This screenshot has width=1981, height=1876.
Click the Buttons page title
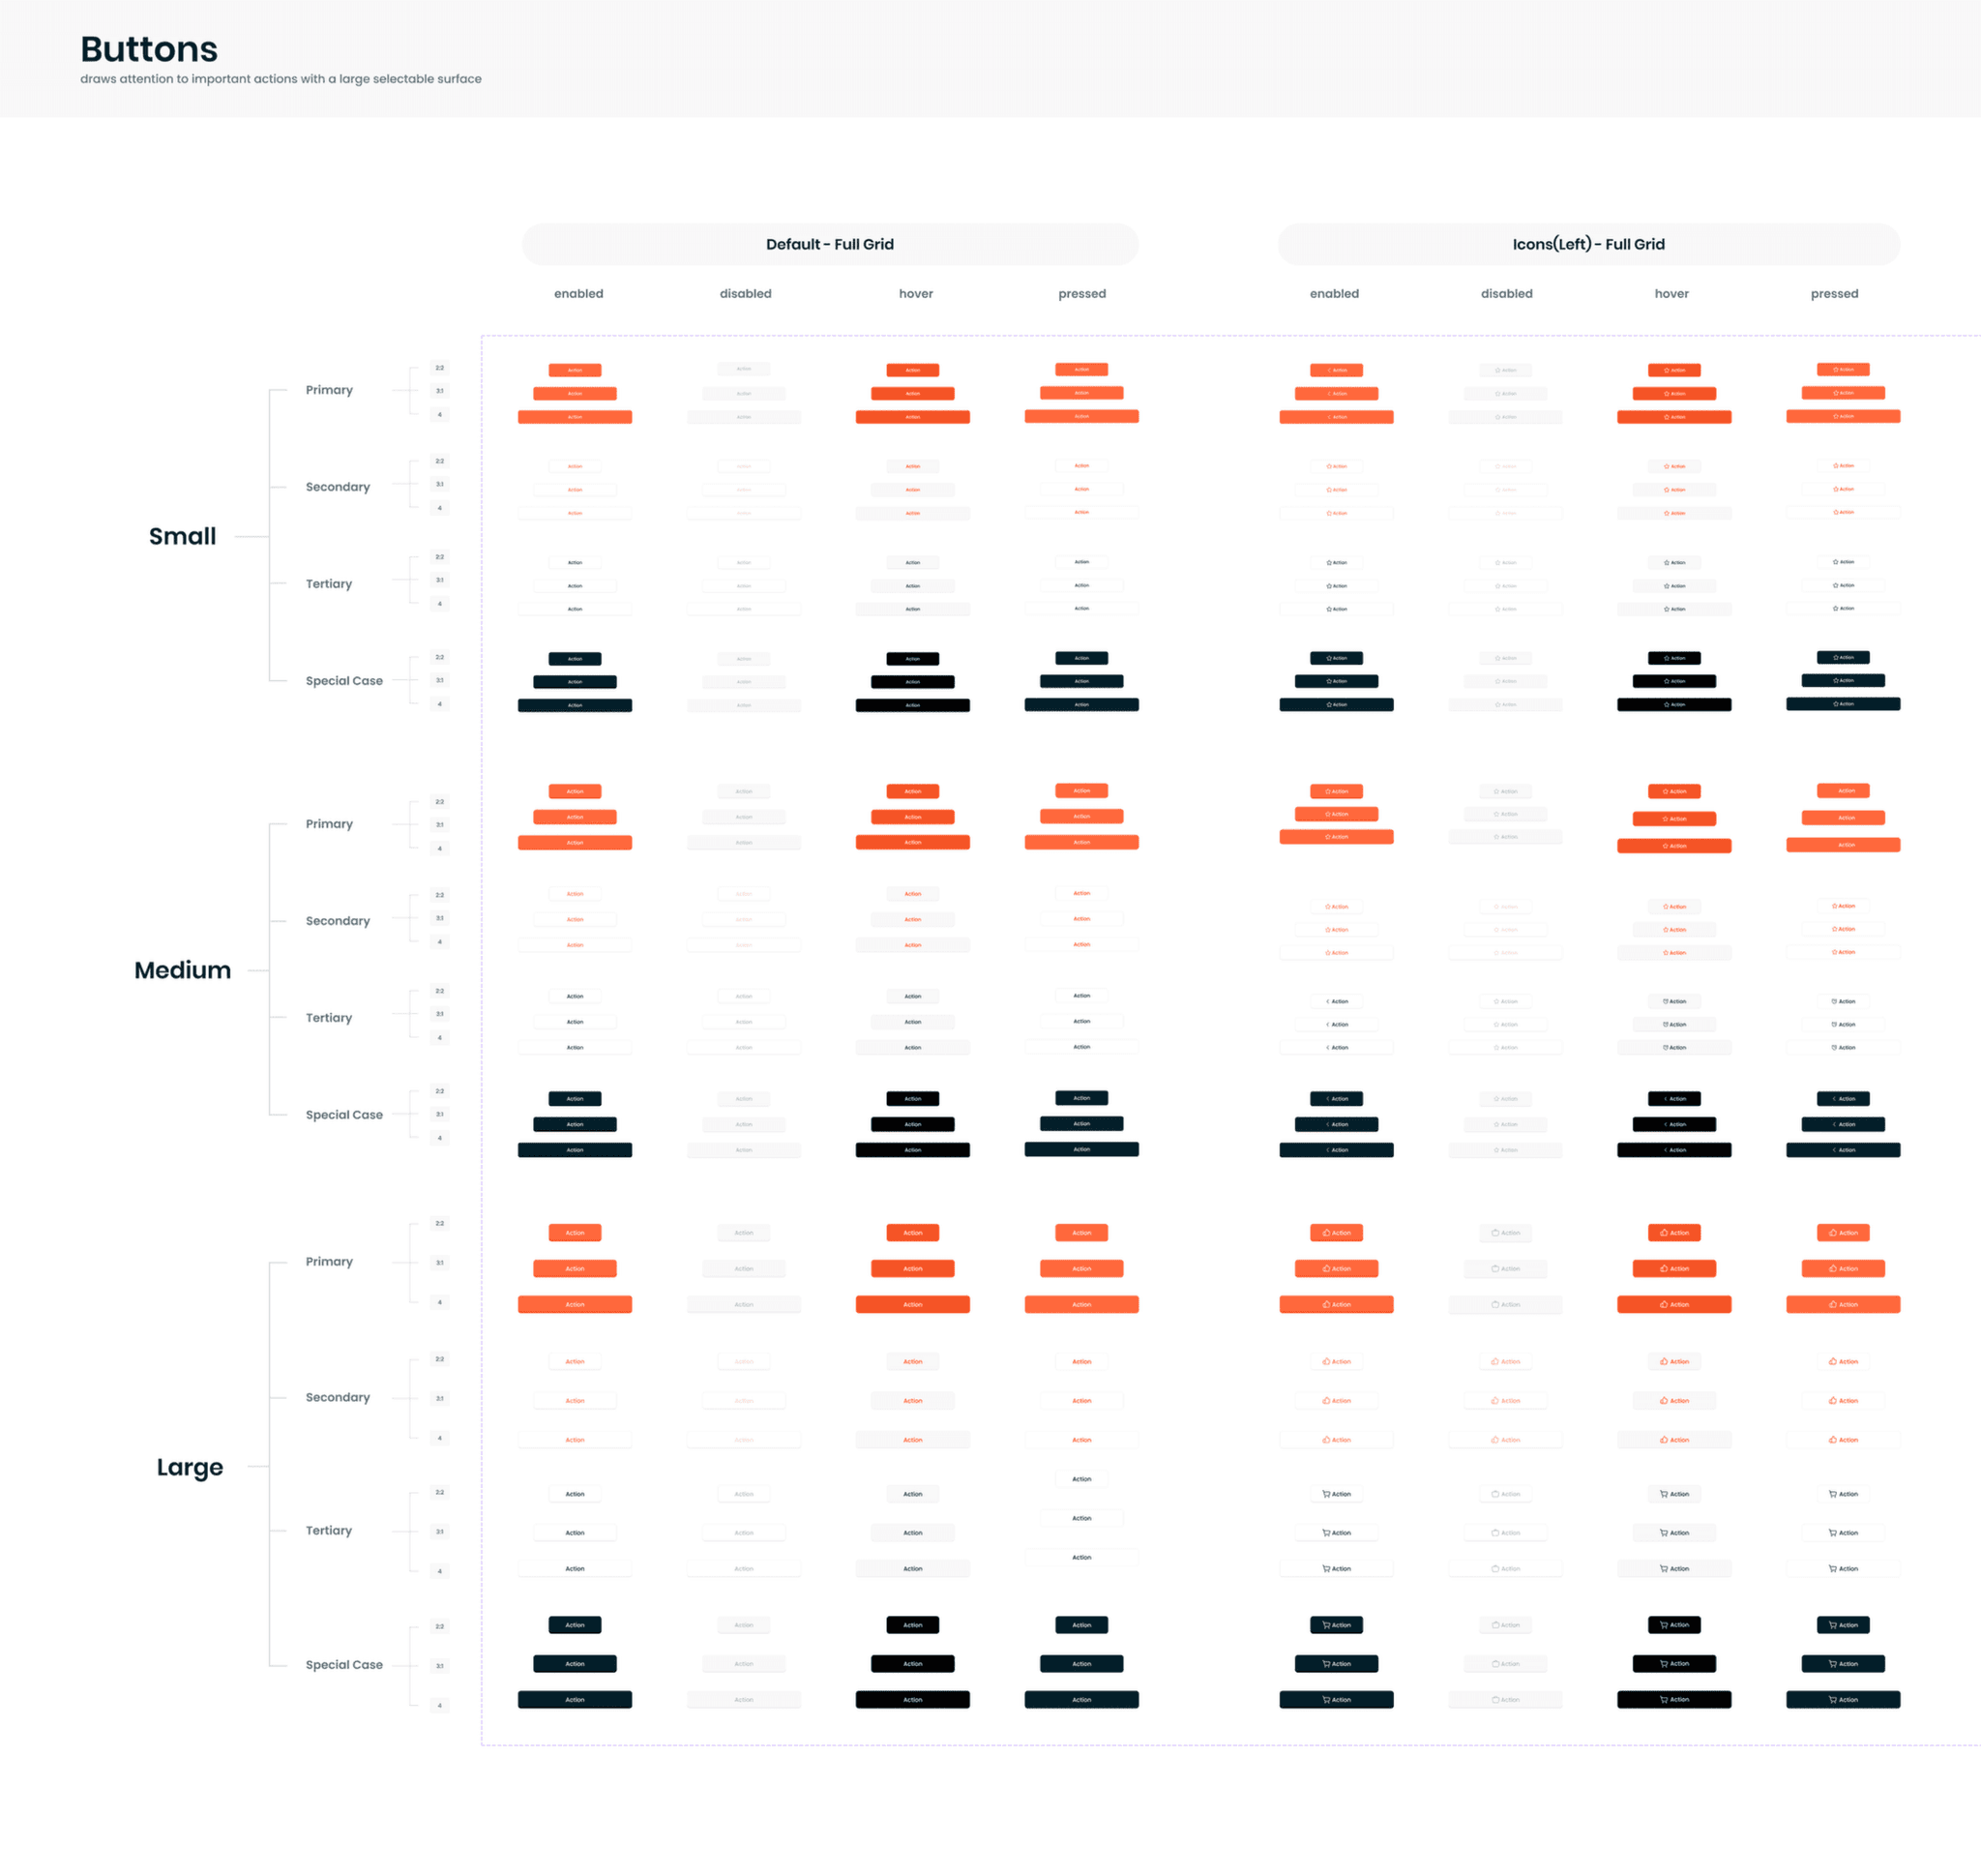click(148, 48)
